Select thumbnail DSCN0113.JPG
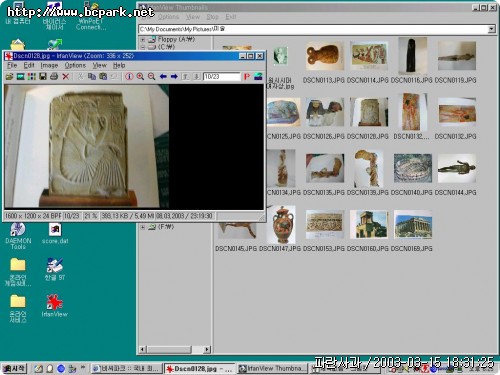This screenshot has width=500, height=375. [x=324, y=56]
